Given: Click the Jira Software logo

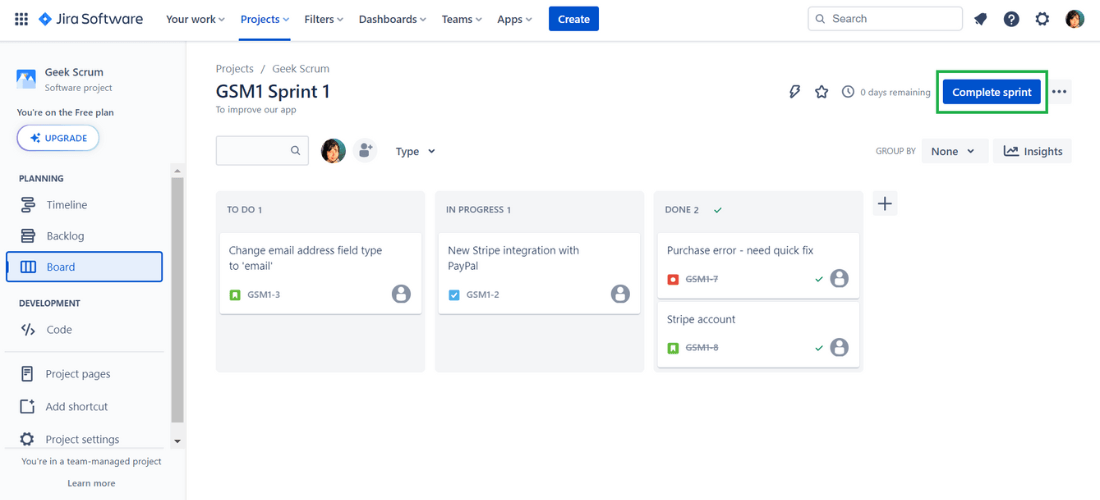Looking at the screenshot, I should [90, 19].
